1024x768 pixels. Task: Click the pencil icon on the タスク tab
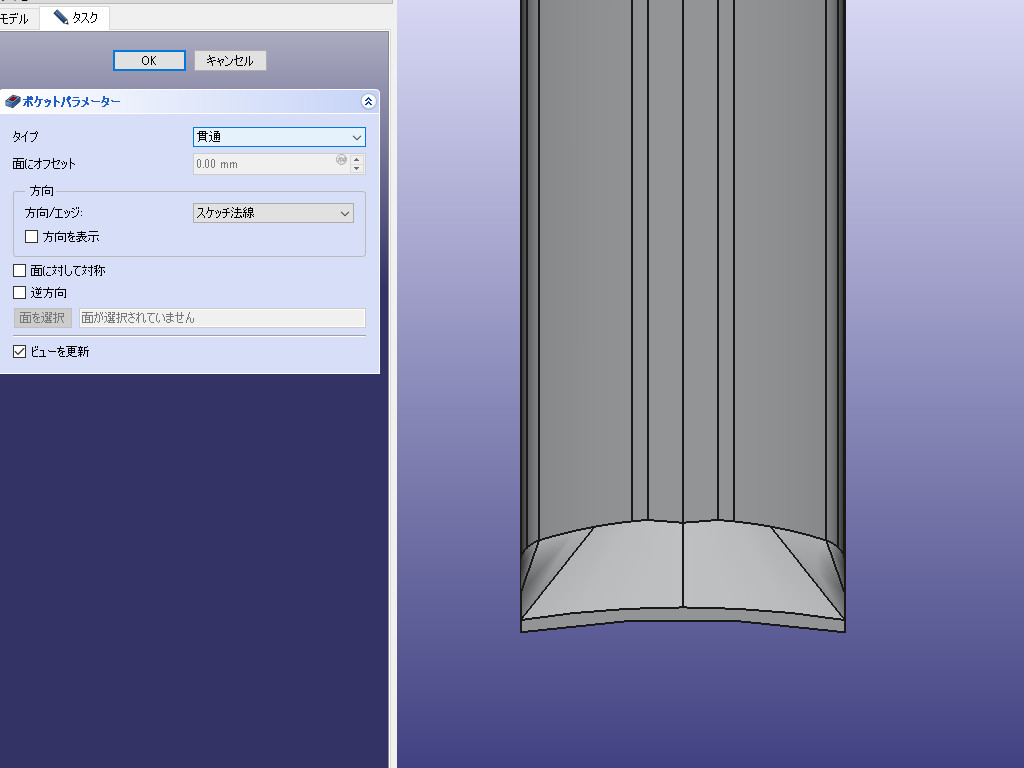point(61,18)
